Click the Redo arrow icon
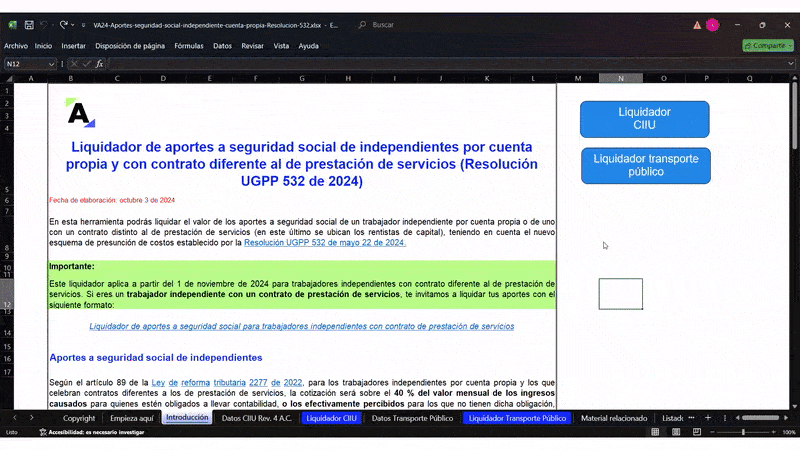 click(65, 24)
